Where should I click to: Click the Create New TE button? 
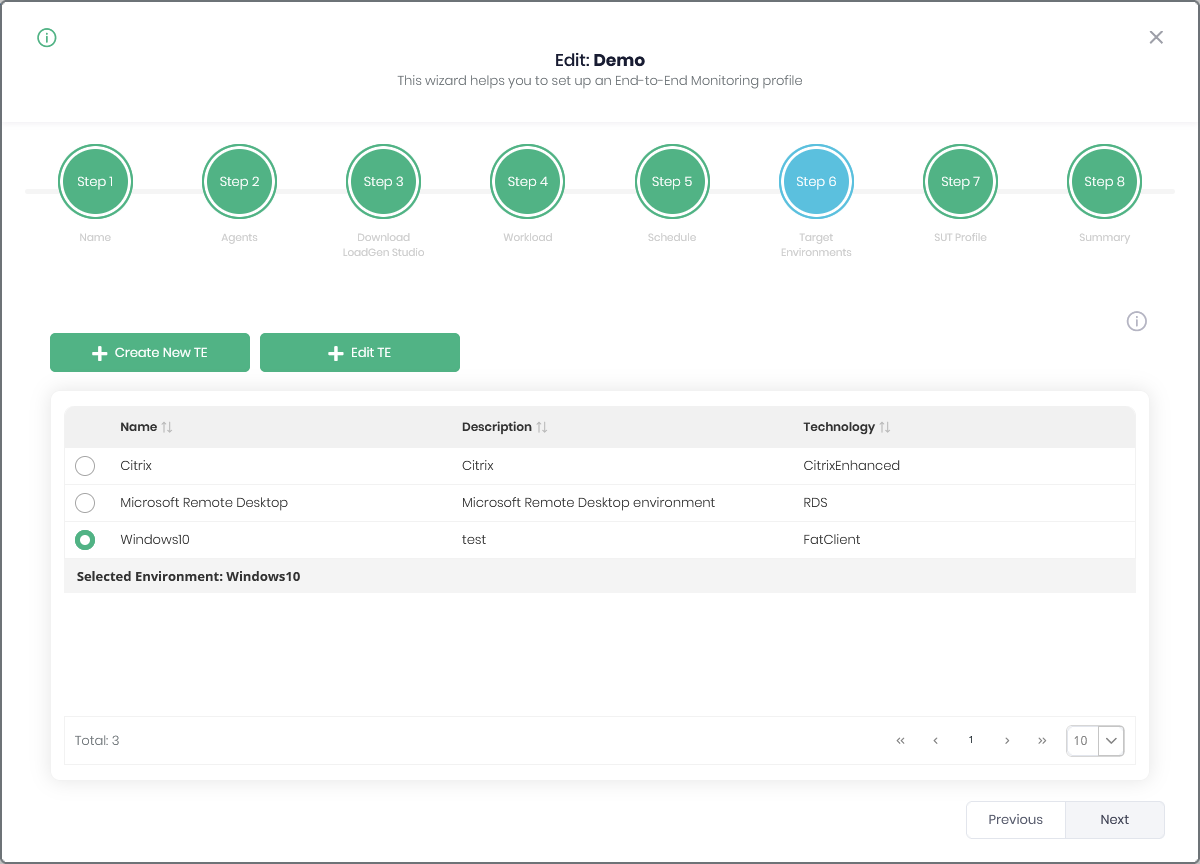click(x=150, y=353)
